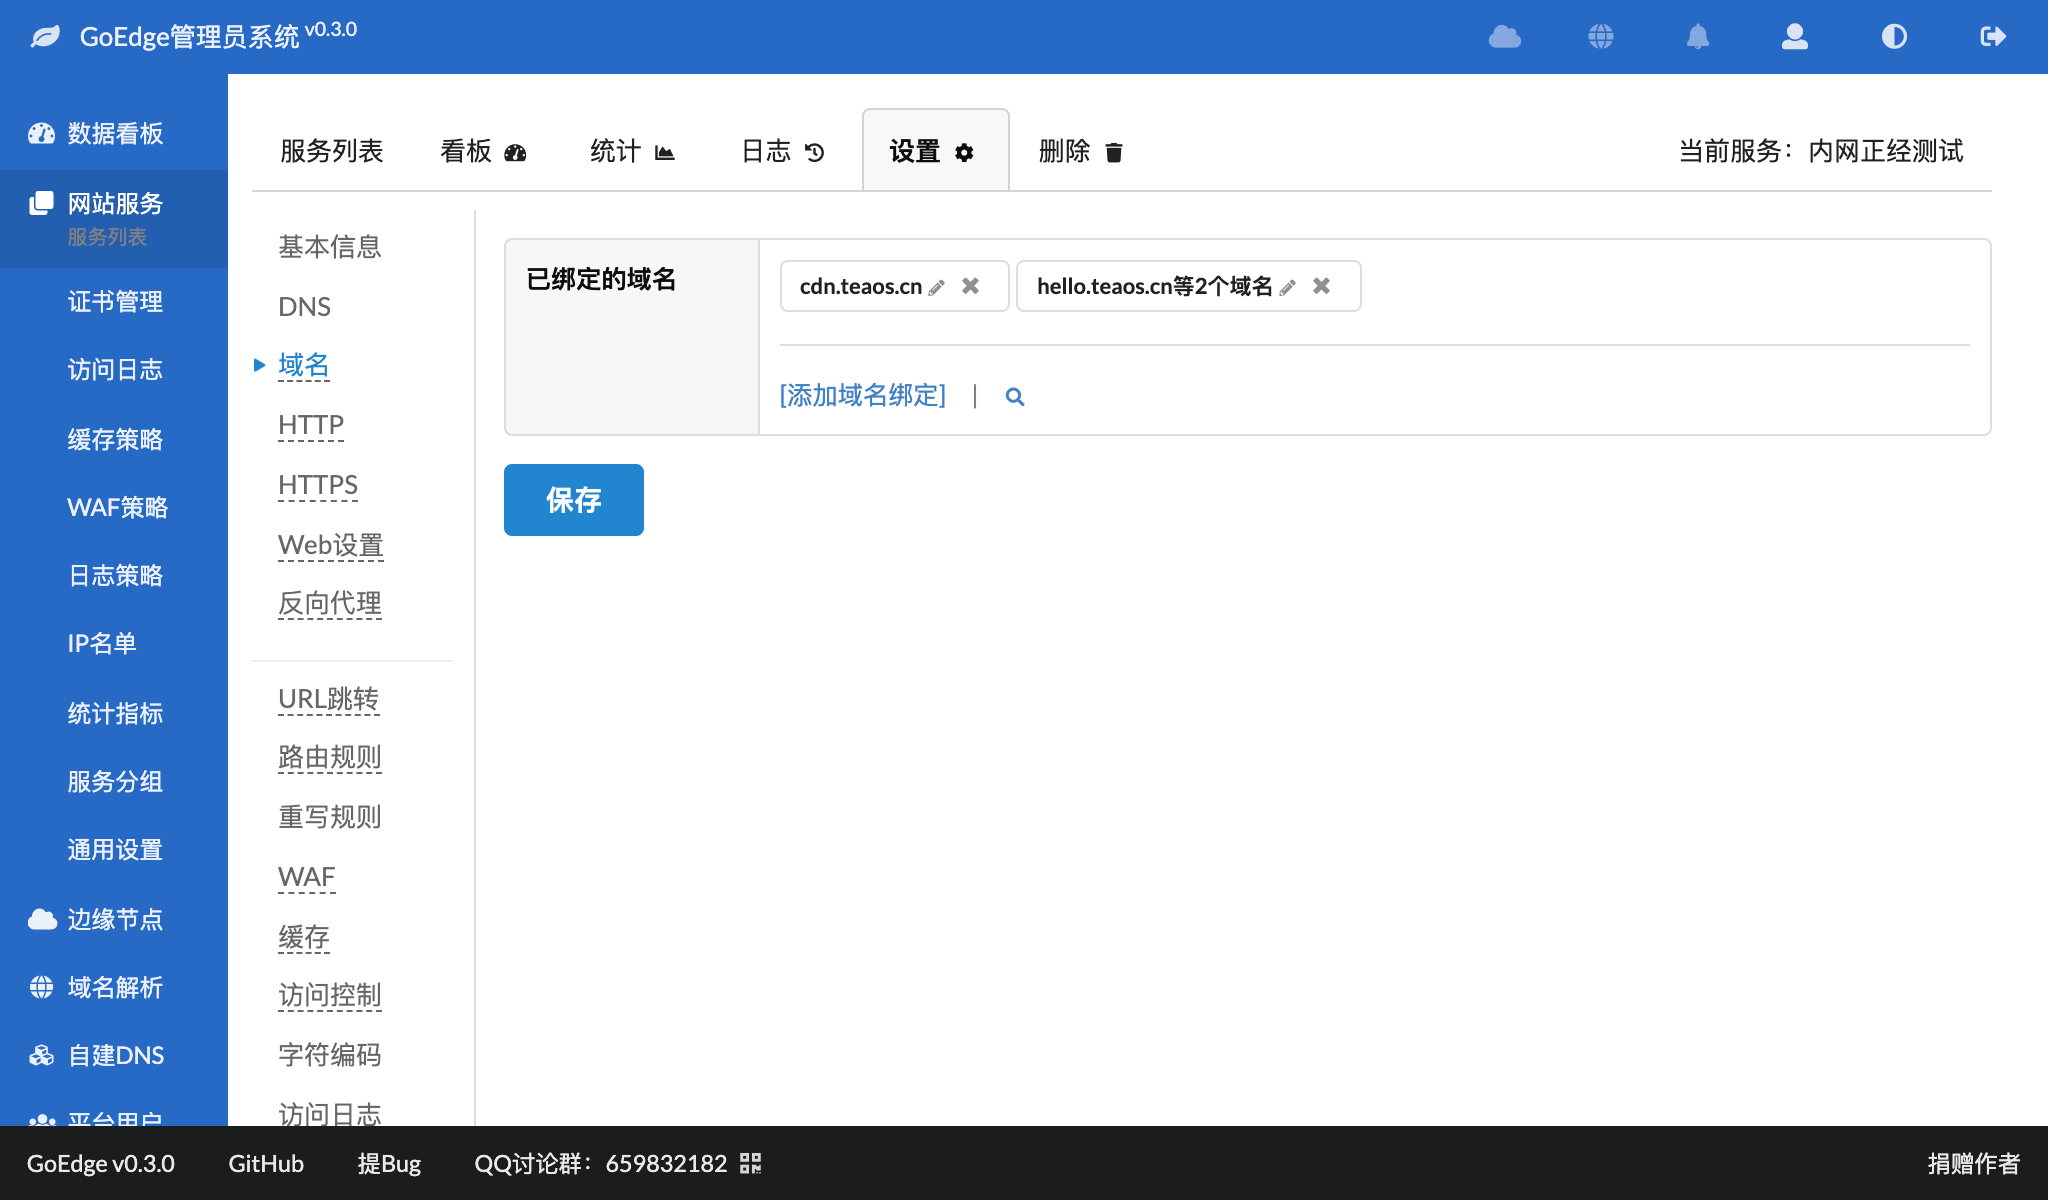Open 网站服务 in the sidebar

click(x=114, y=204)
